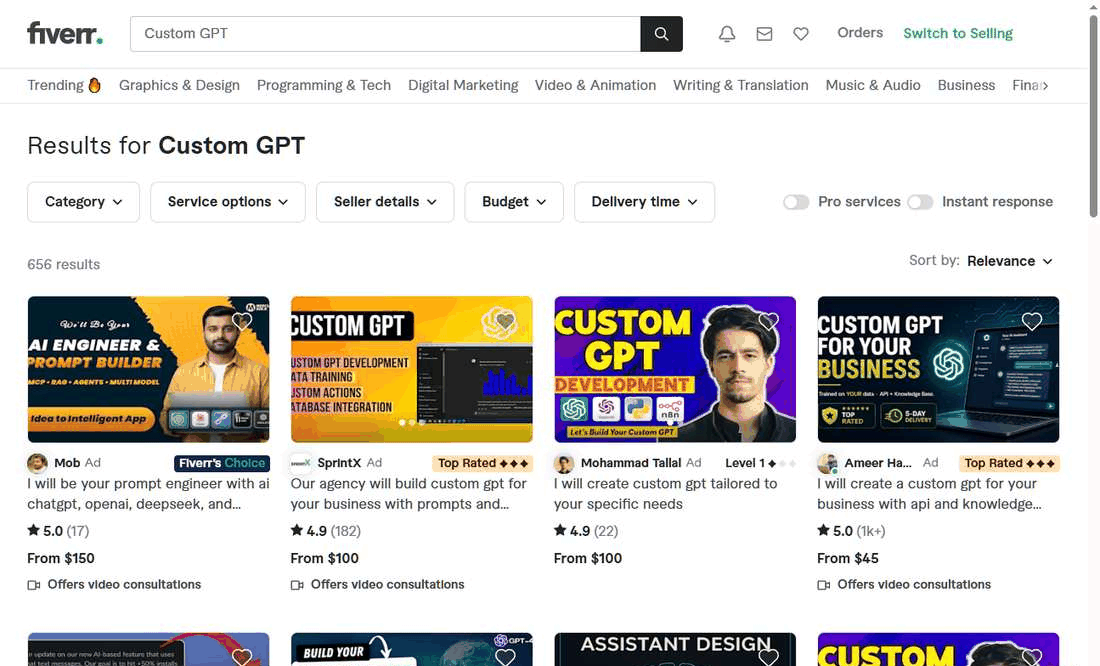Click video camera icon under SprintX gig
This screenshot has height=666, width=1100.
tap(297, 585)
